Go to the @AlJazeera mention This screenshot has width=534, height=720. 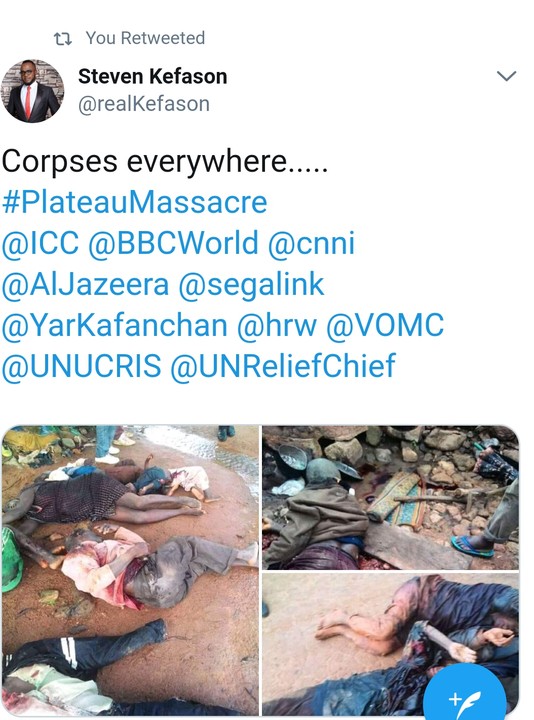pos(85,284)
